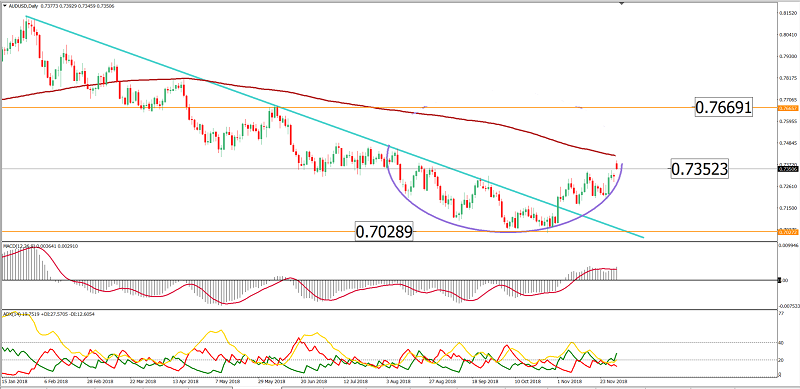Image resolution: width=800 pixels, height=389 pixels.
Task: Click the 28 Feb 2018 date label
Action: pyautogui.click(x=100, y=381)
